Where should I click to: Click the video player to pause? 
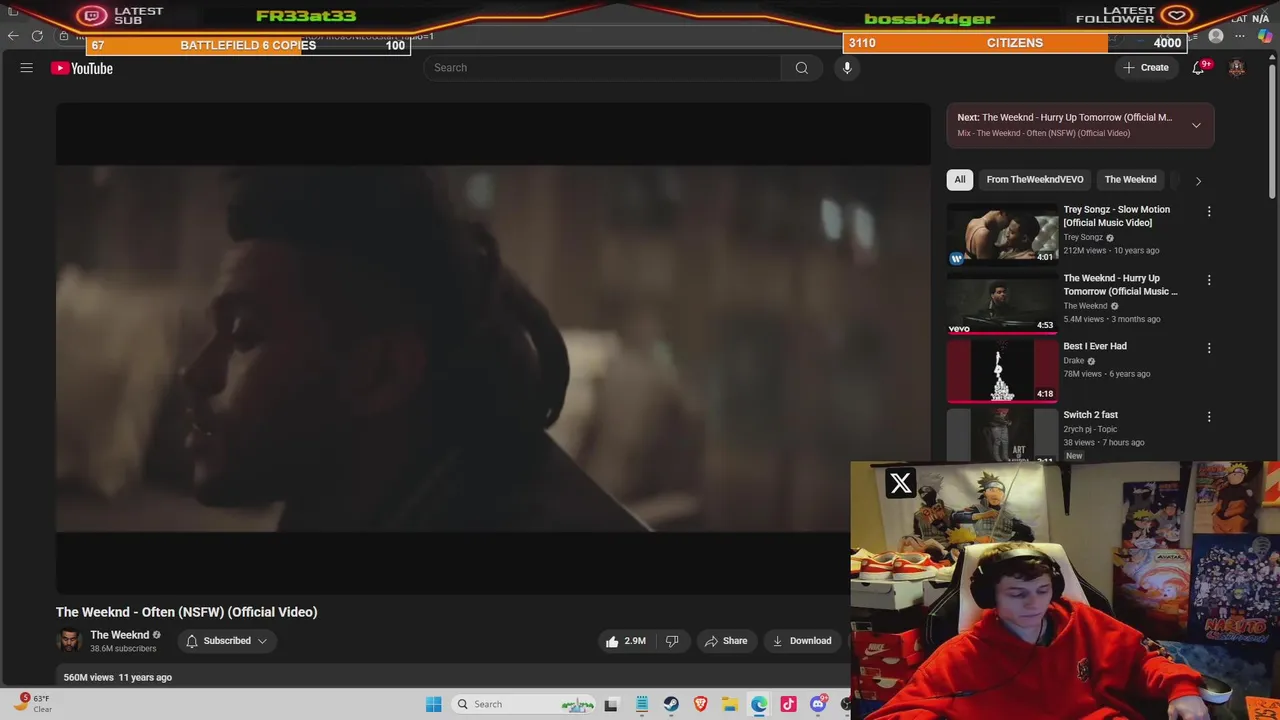pyautogui.click(x=493, y=348)
